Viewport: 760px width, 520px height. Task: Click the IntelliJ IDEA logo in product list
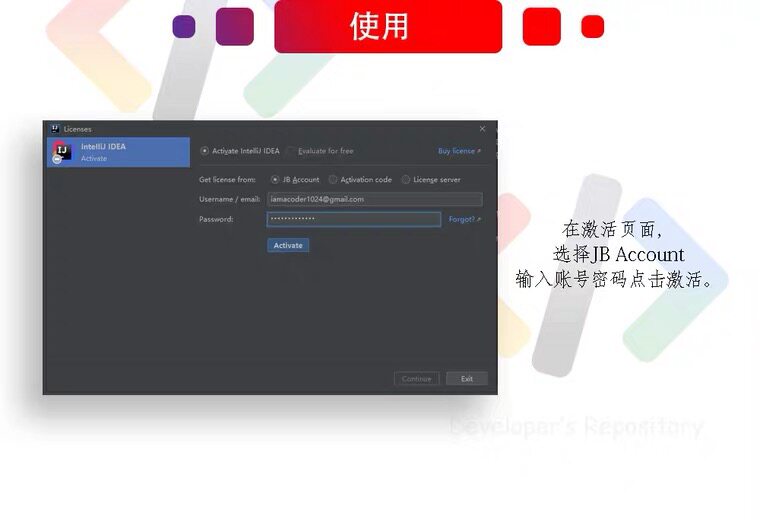coord(63,151)
